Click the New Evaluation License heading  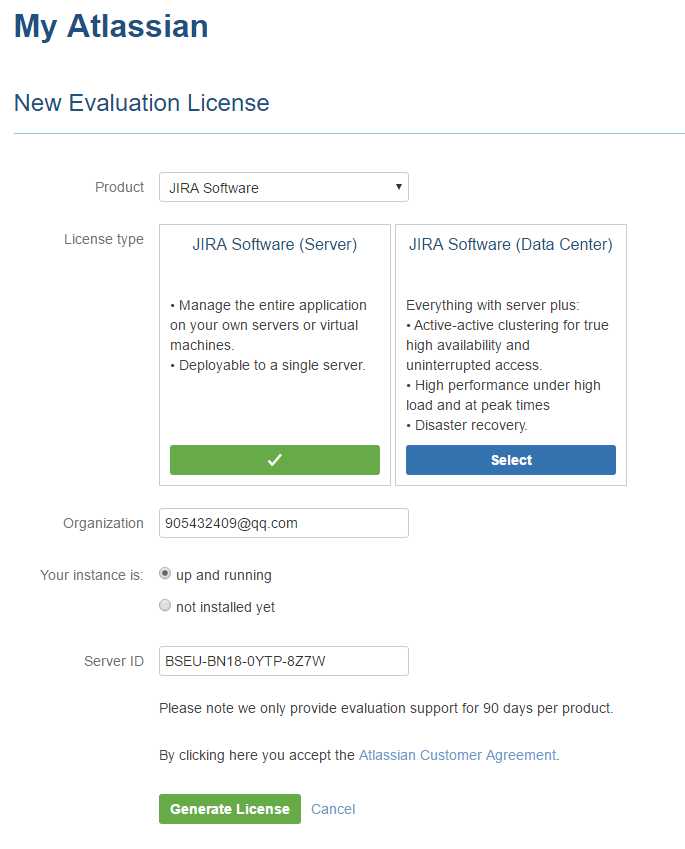pyautogui.click(x=141, y=102)
